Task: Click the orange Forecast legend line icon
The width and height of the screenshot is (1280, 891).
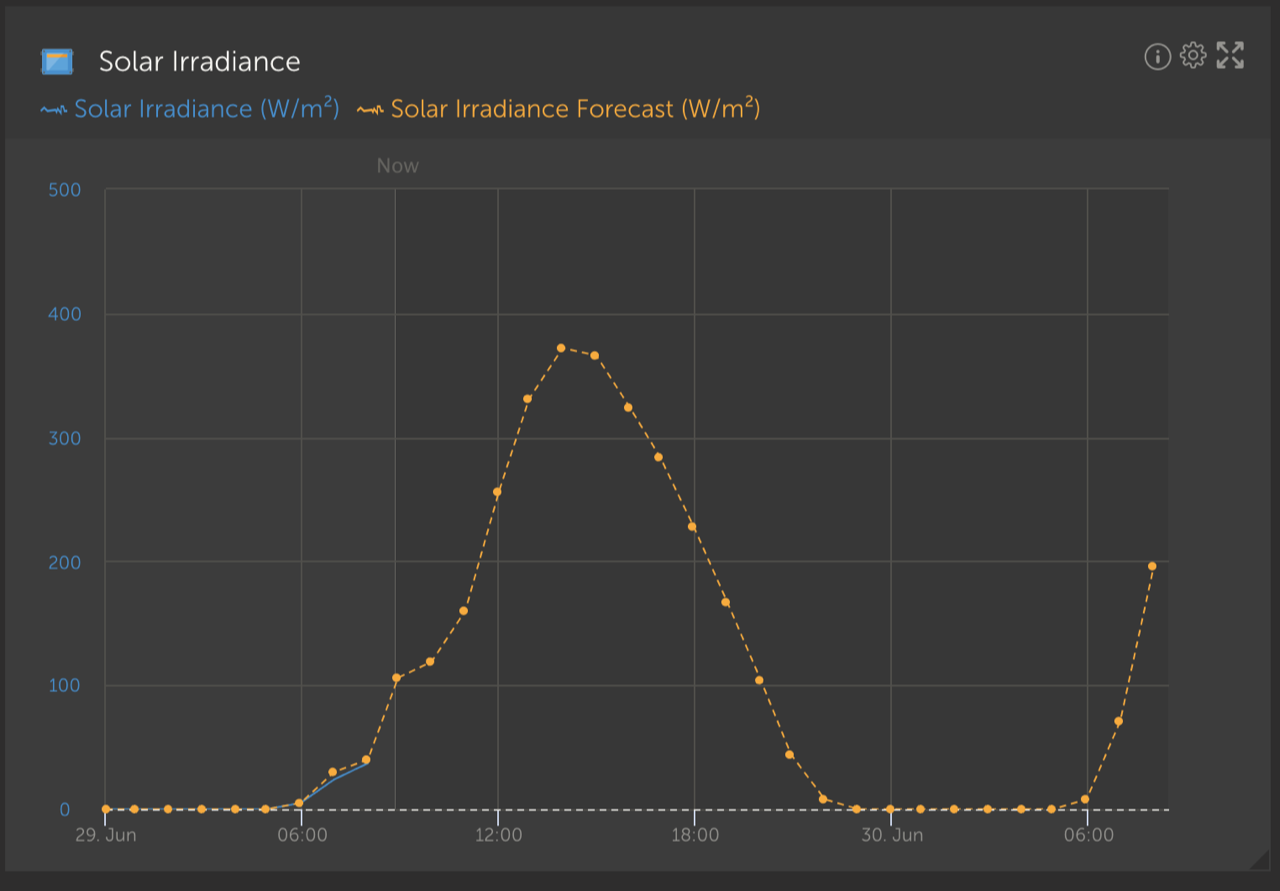Action: coord(369,108)
